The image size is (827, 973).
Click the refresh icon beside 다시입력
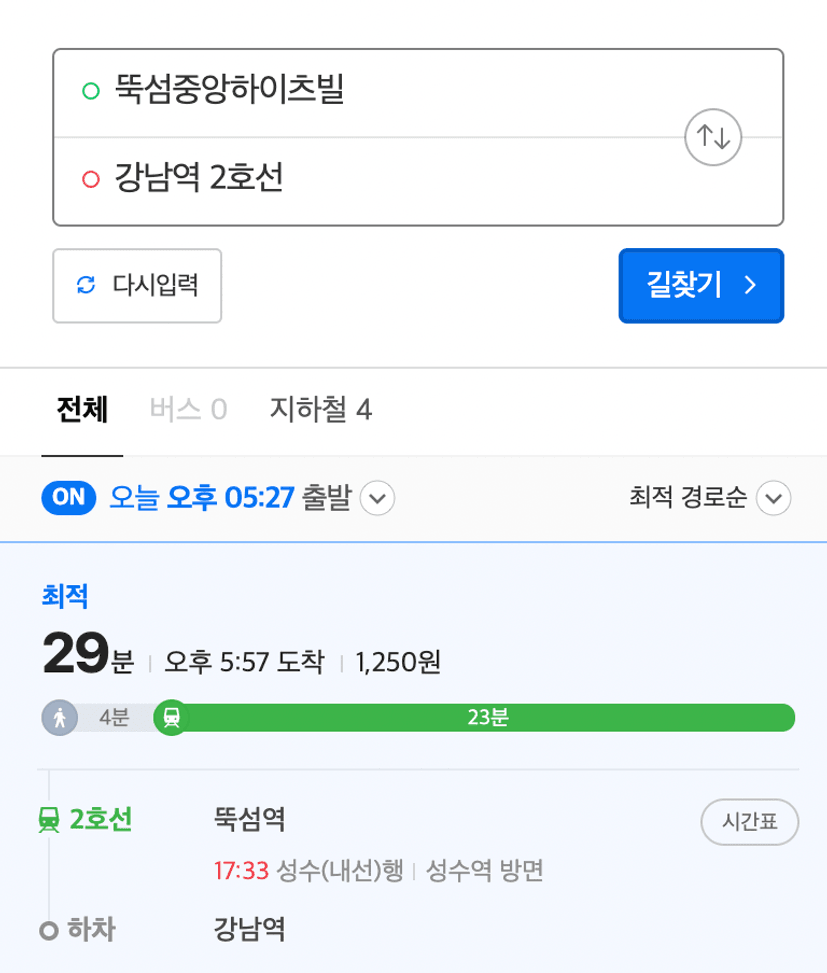(x=86, y=285)
